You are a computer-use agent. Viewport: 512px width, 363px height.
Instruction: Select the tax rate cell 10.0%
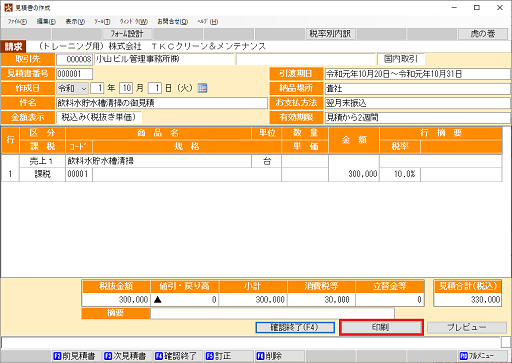[400, 174]
